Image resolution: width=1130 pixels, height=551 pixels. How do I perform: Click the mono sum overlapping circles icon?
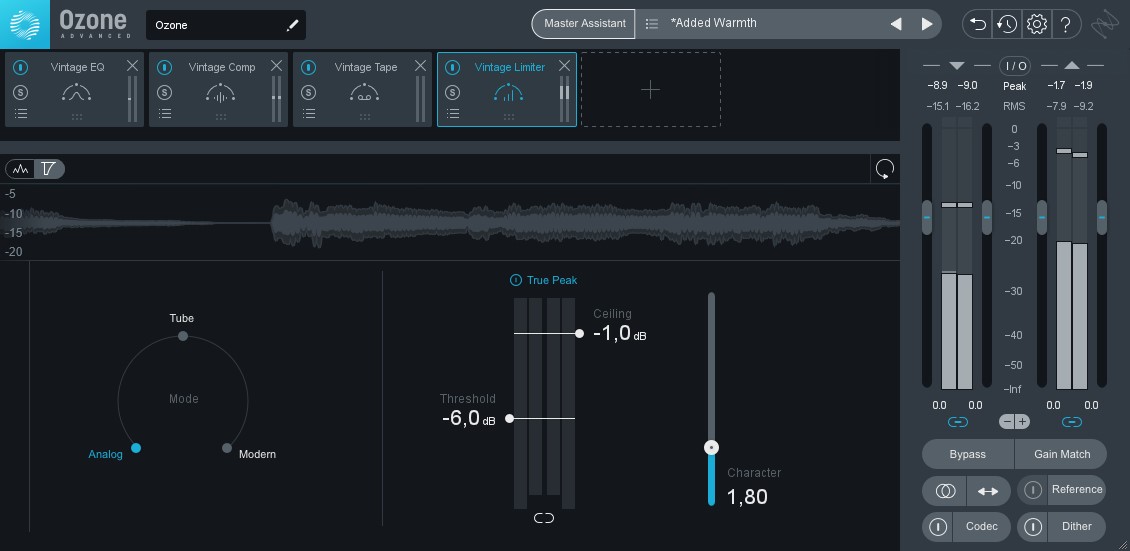click(945, 491)
